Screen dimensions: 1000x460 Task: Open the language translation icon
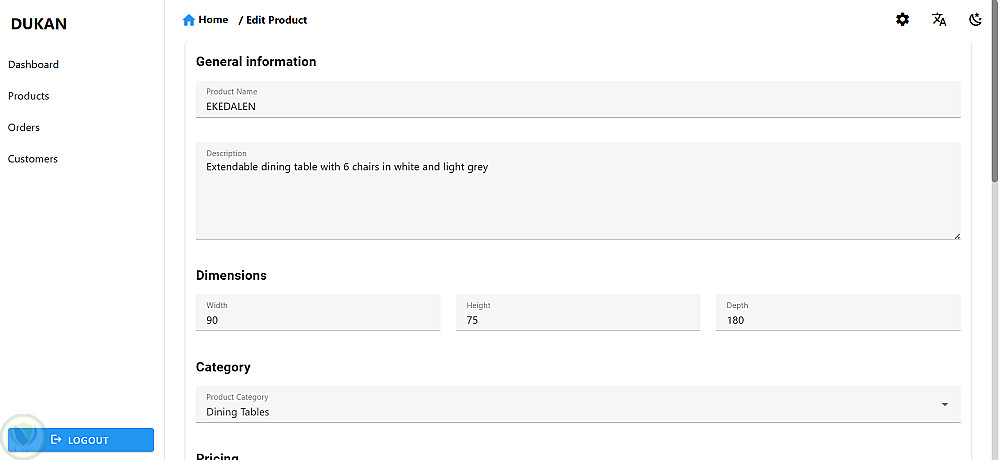(939, 19)
